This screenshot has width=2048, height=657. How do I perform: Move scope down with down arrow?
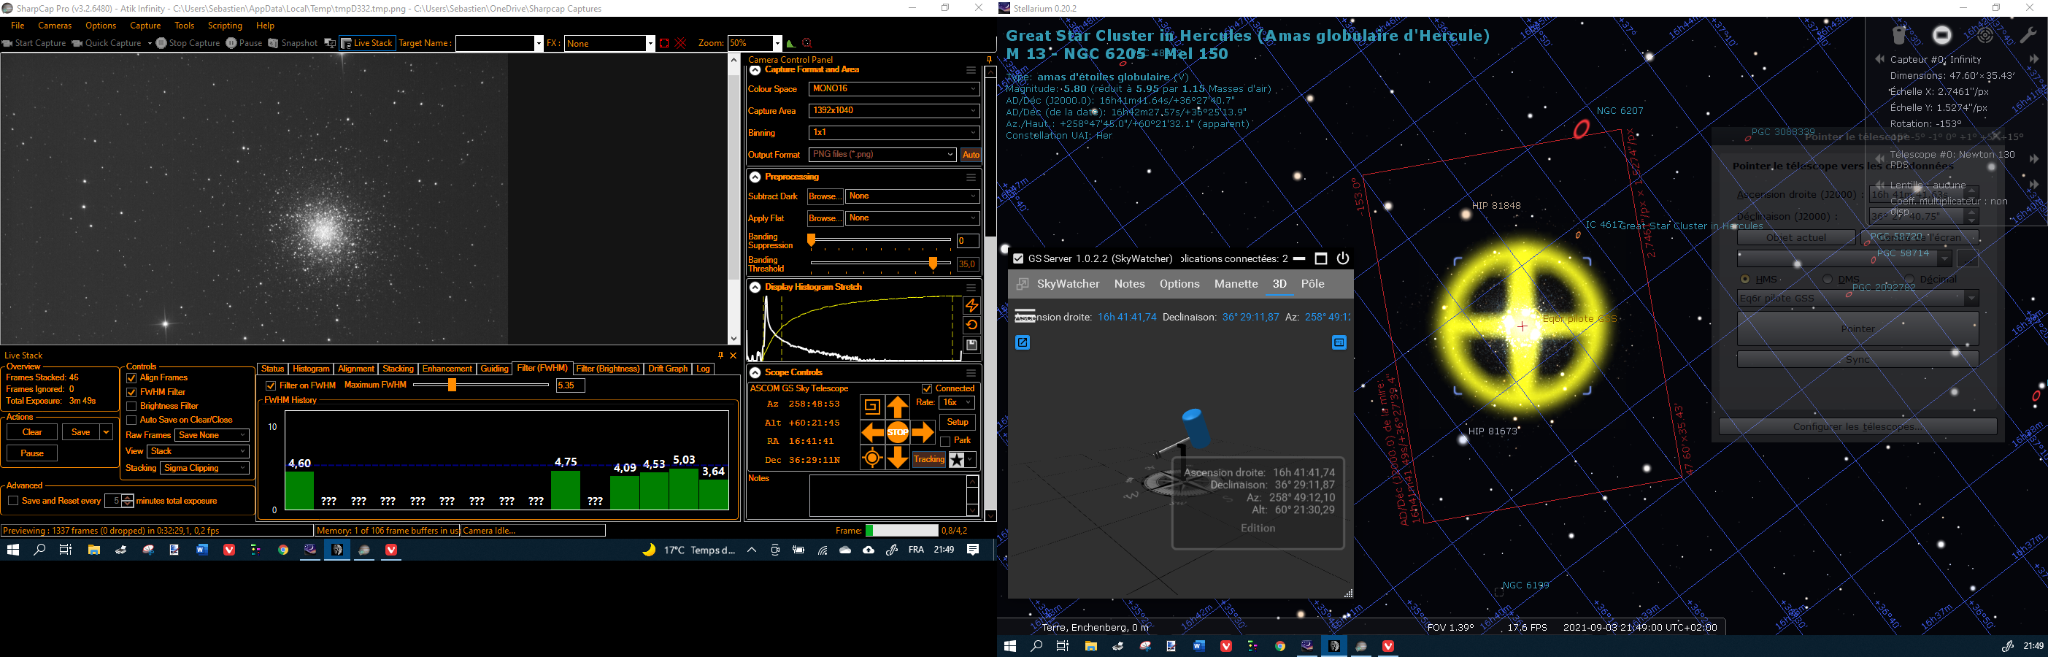click(x=898, y=458)
